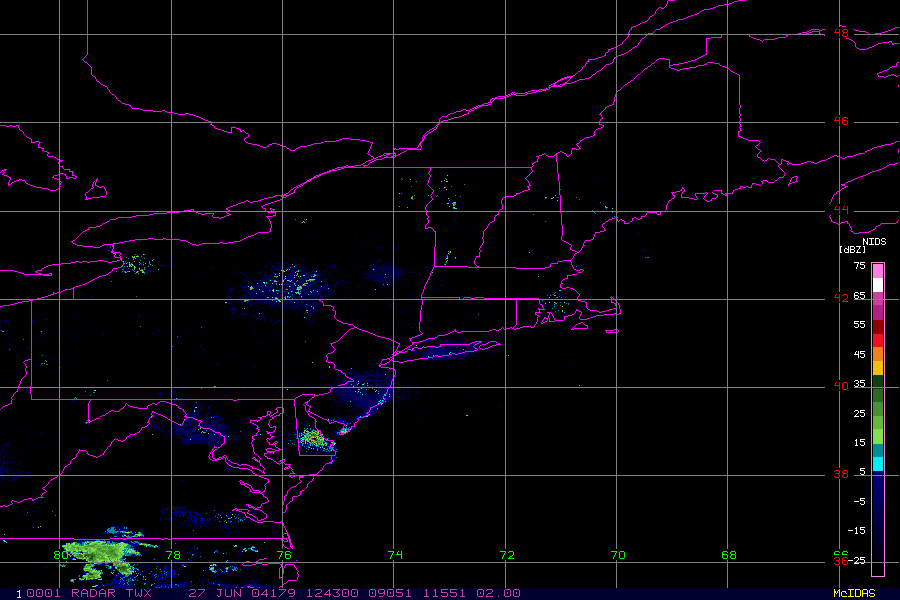Click the 25 dBZ scale value
The height and width of the screenshot is (600, 900).
coord(859,413)
